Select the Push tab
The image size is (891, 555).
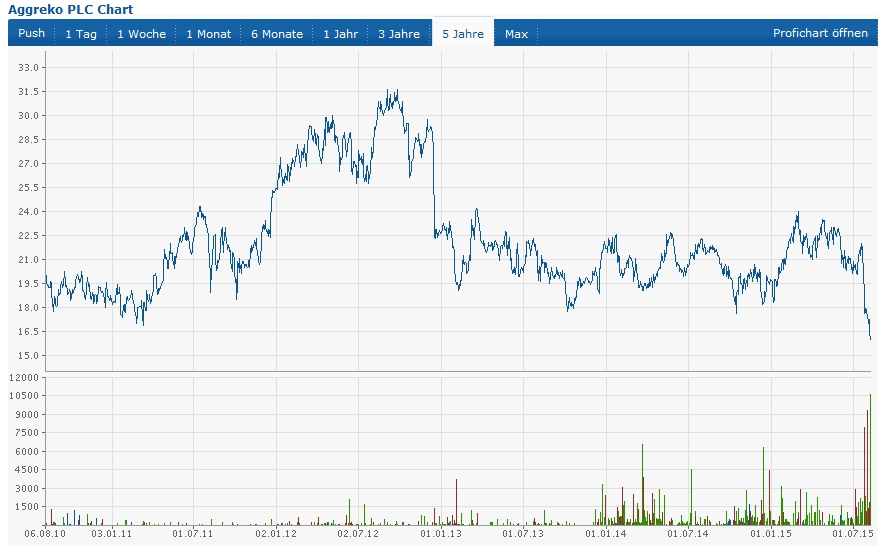(x=31, y=34)
